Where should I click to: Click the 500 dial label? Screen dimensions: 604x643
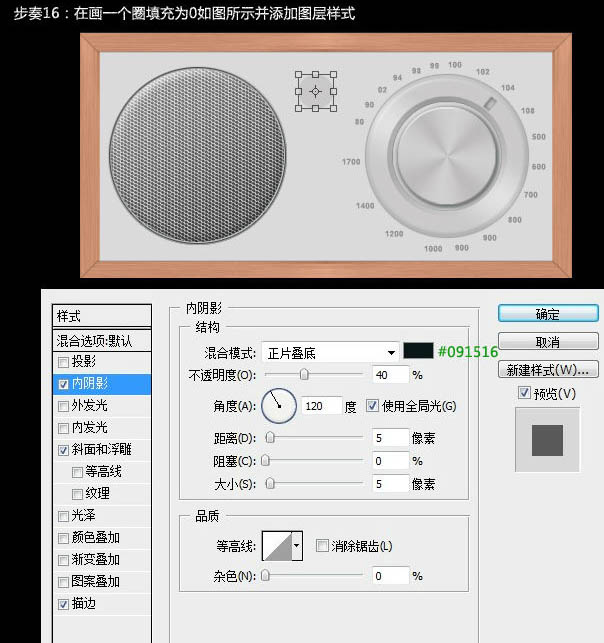click(538, 137)
